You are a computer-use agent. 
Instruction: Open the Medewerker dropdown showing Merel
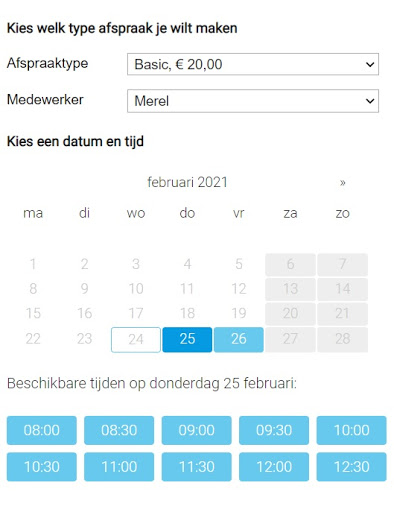tap(253, 101)
